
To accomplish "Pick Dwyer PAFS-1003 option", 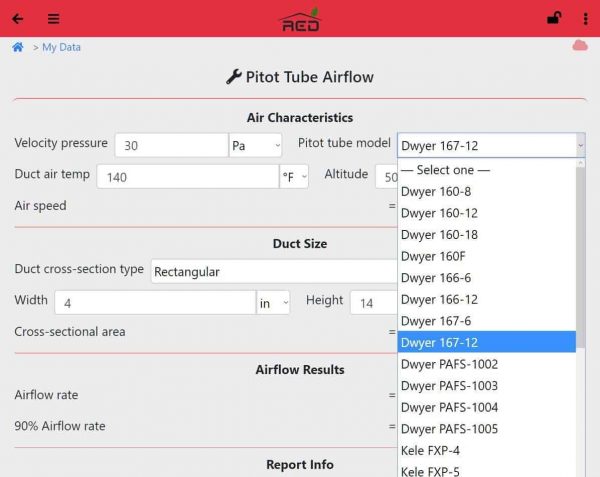I will tap(487, 386).
